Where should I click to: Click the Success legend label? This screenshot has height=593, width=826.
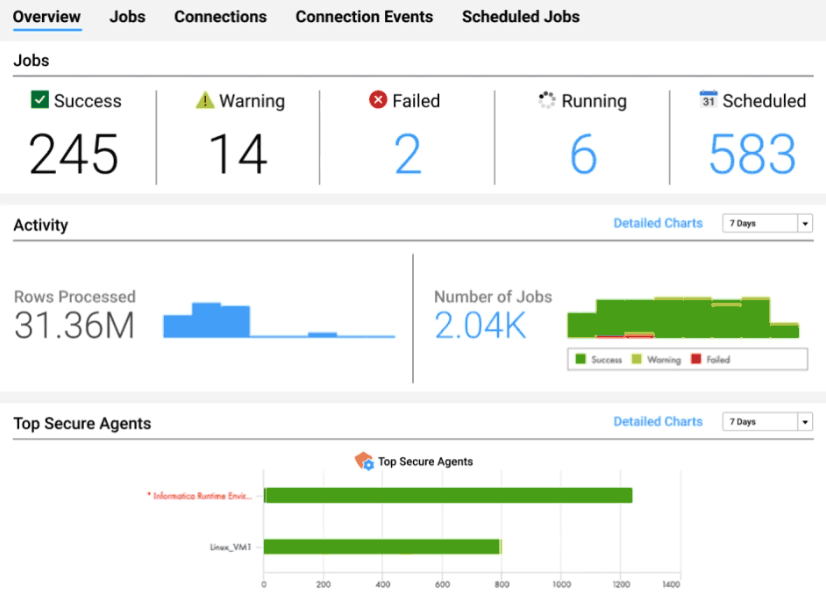[x=606, y=360]
